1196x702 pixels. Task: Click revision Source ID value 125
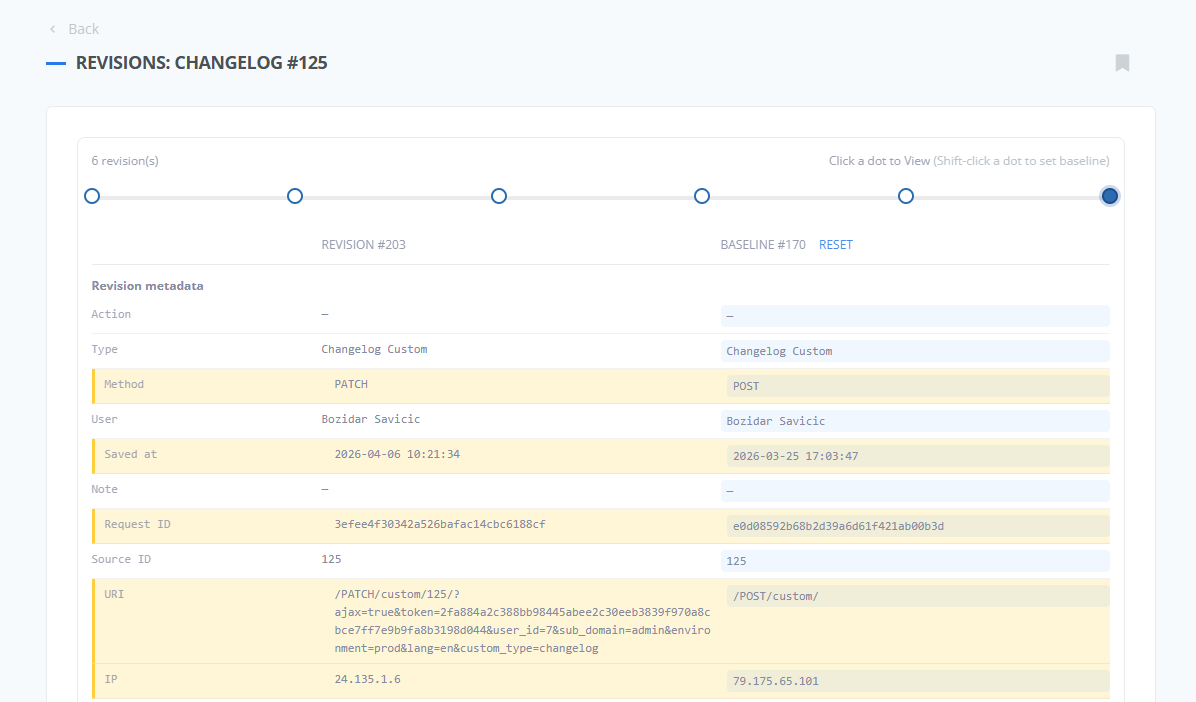click(331, 559)
